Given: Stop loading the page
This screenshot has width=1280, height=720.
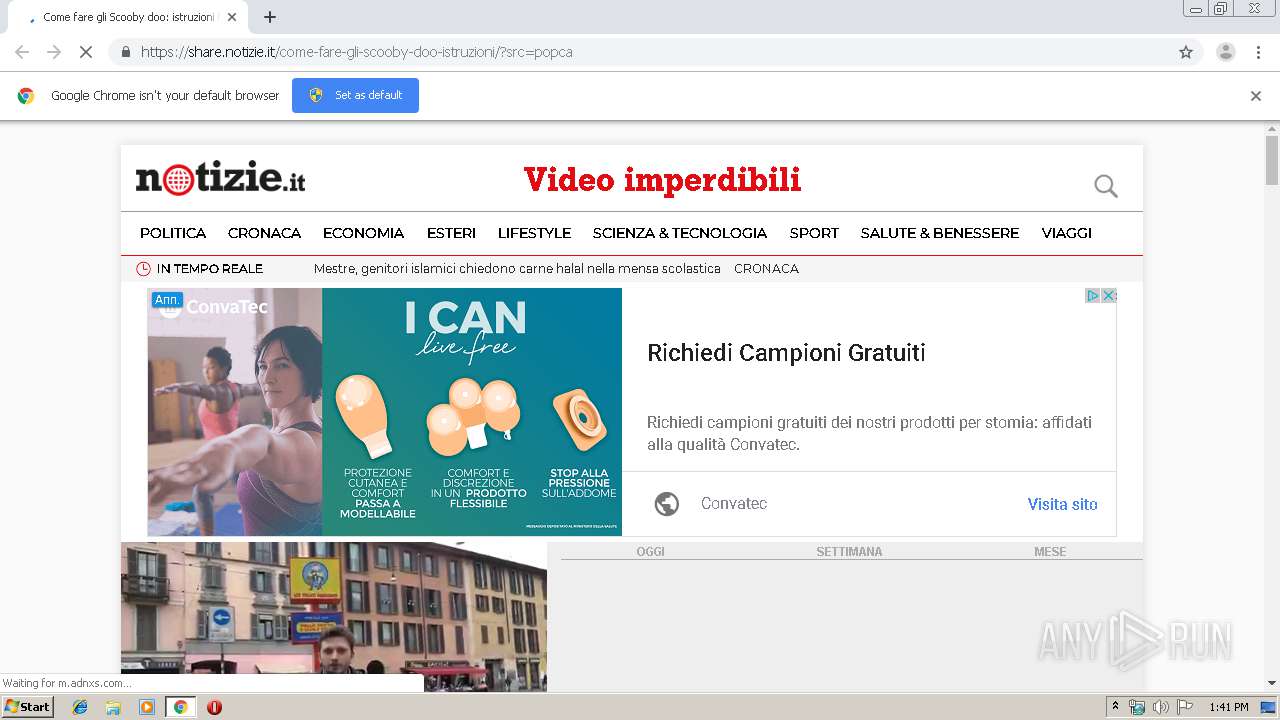Looking at the screenshot, I should 86,52.
